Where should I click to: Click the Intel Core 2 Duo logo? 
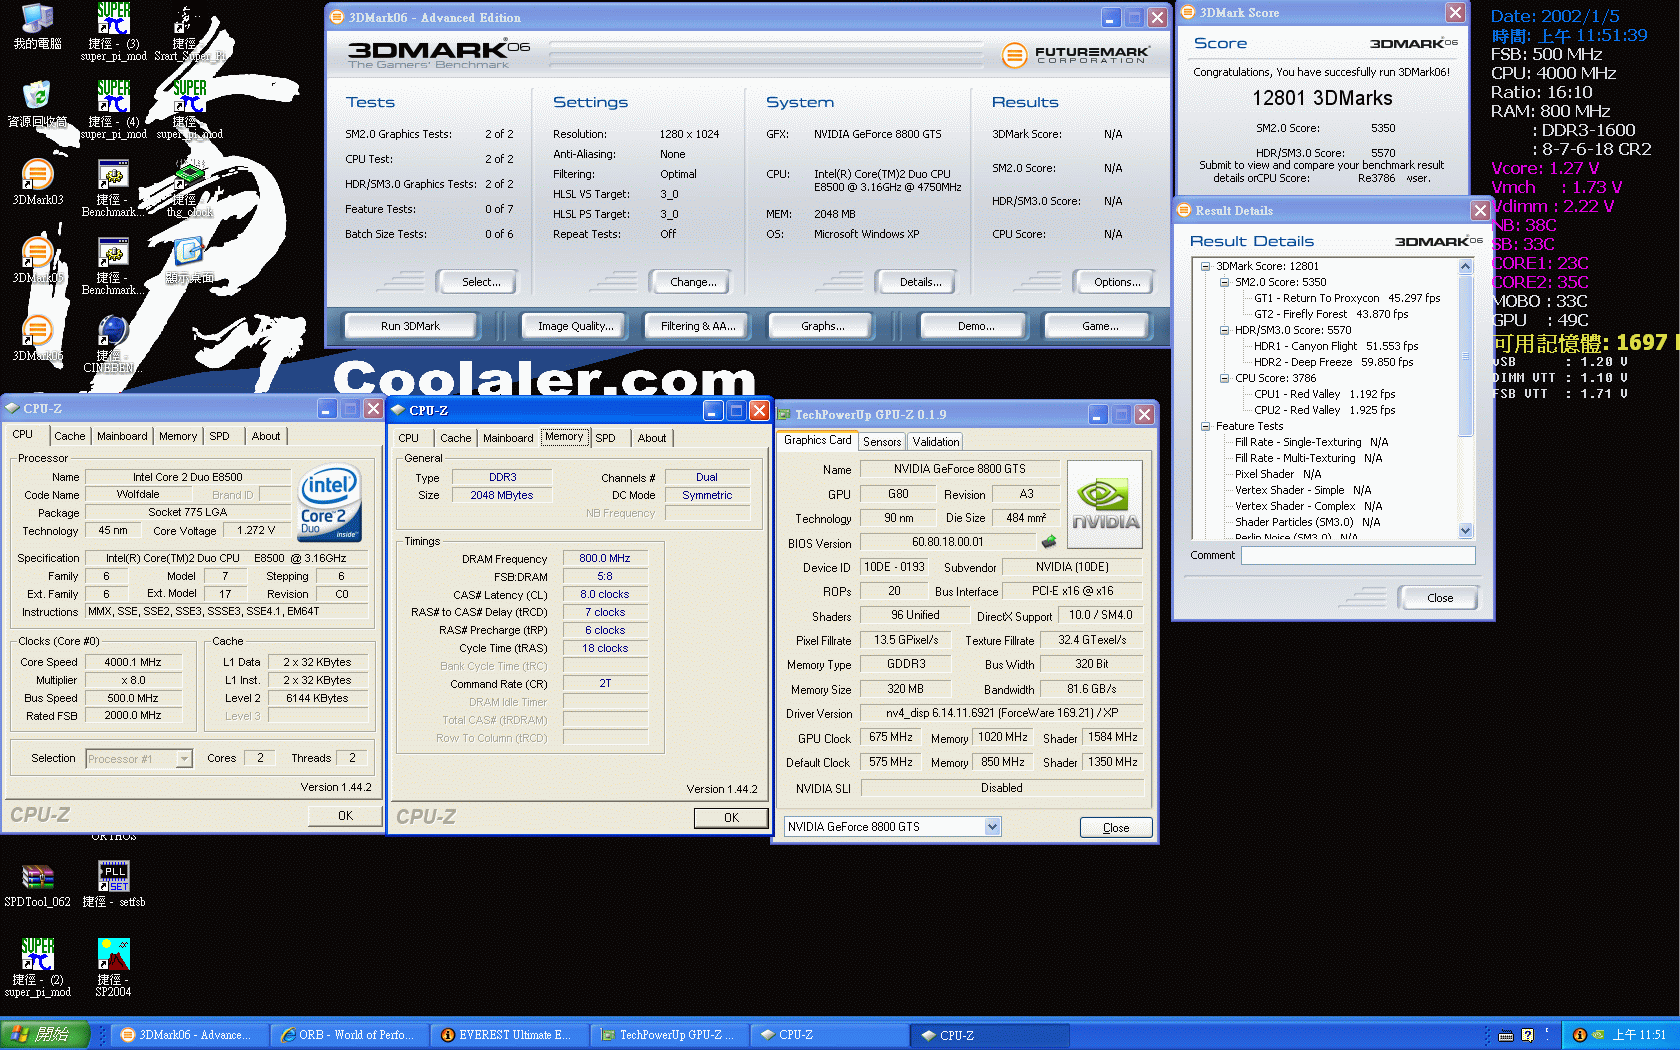point(329,503)
